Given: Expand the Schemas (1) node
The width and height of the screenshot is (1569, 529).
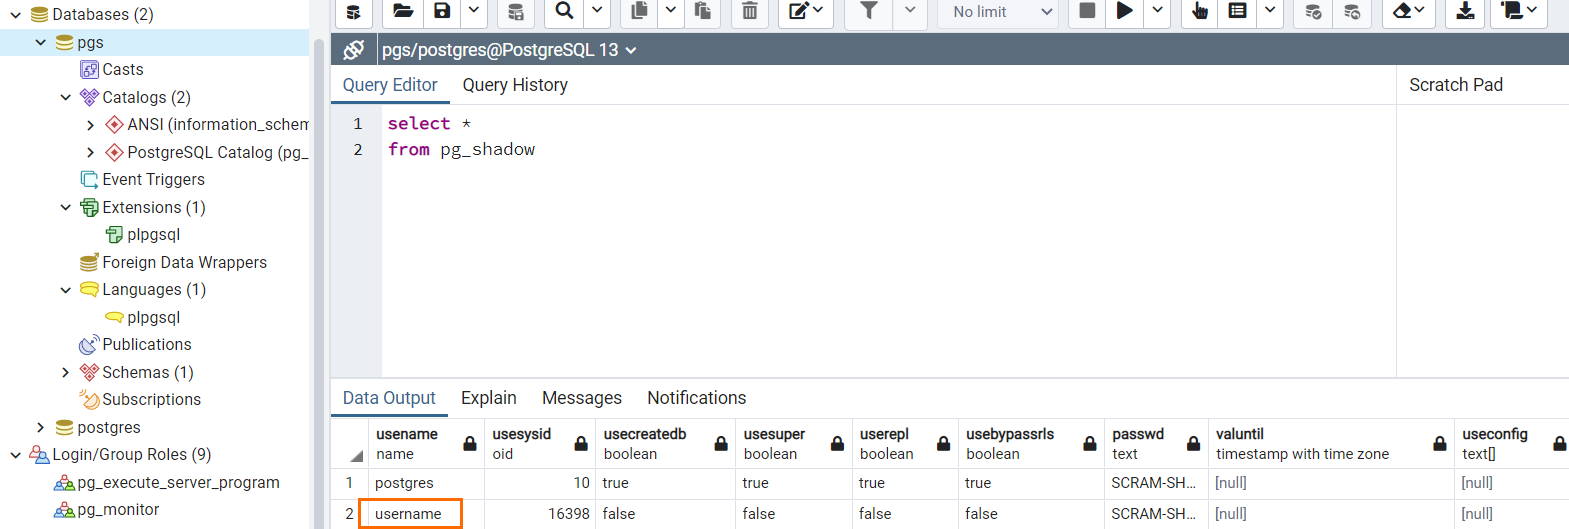Looking at the screenshot, I should pos(66,372).
